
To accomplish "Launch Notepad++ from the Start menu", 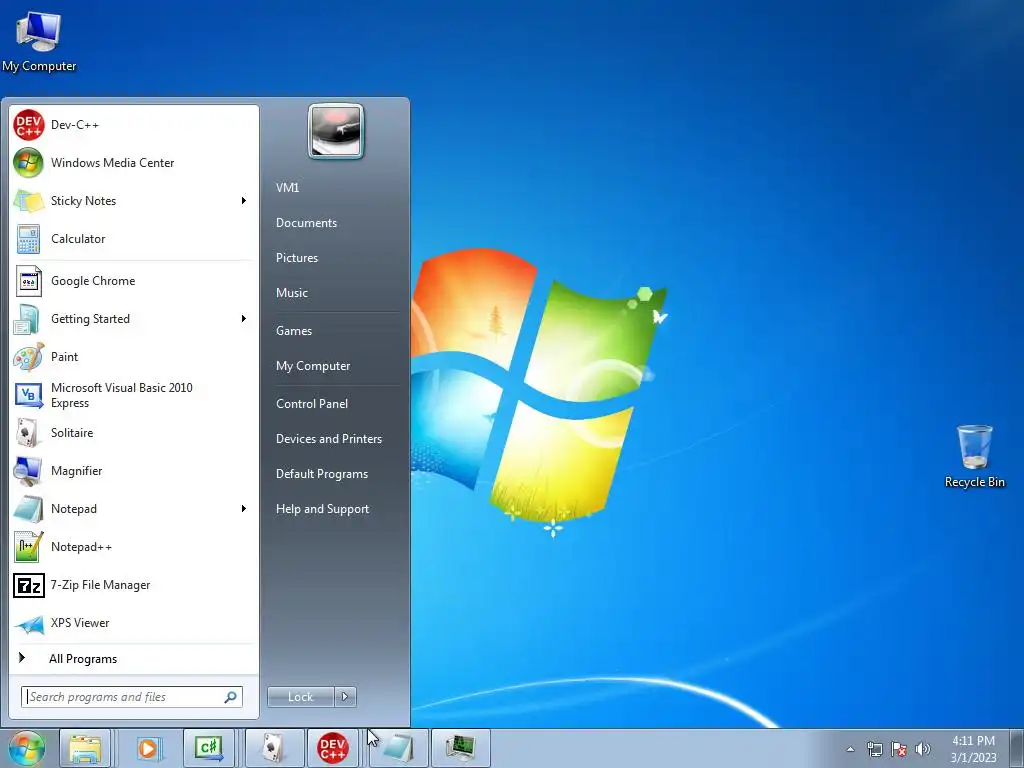I will (134, 547).
